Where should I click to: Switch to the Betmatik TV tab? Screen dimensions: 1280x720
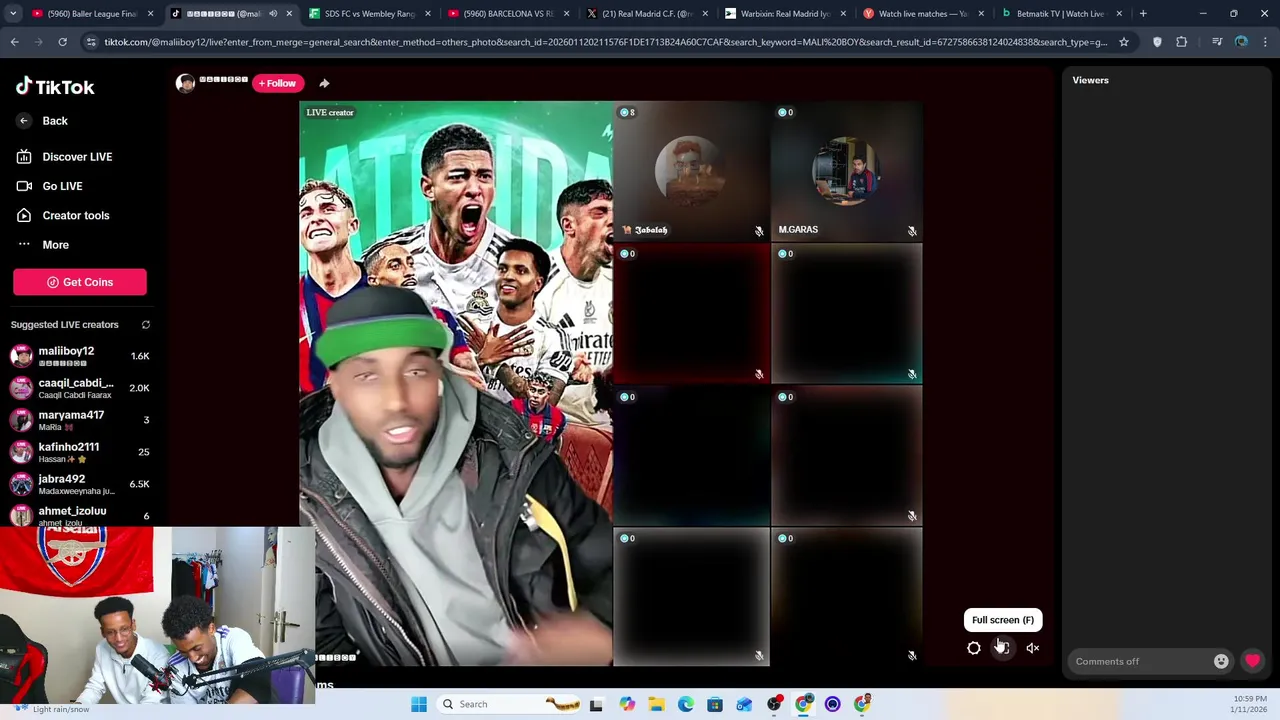1060,14
